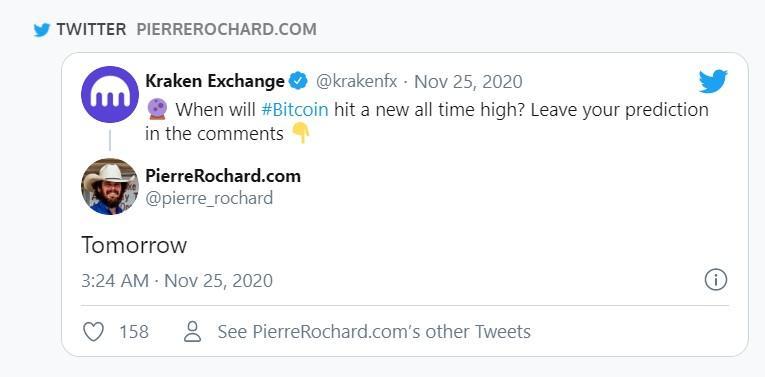The image size is (765, 377).
Task: Open the @krakenfx handle
Action: pos(356,81)
